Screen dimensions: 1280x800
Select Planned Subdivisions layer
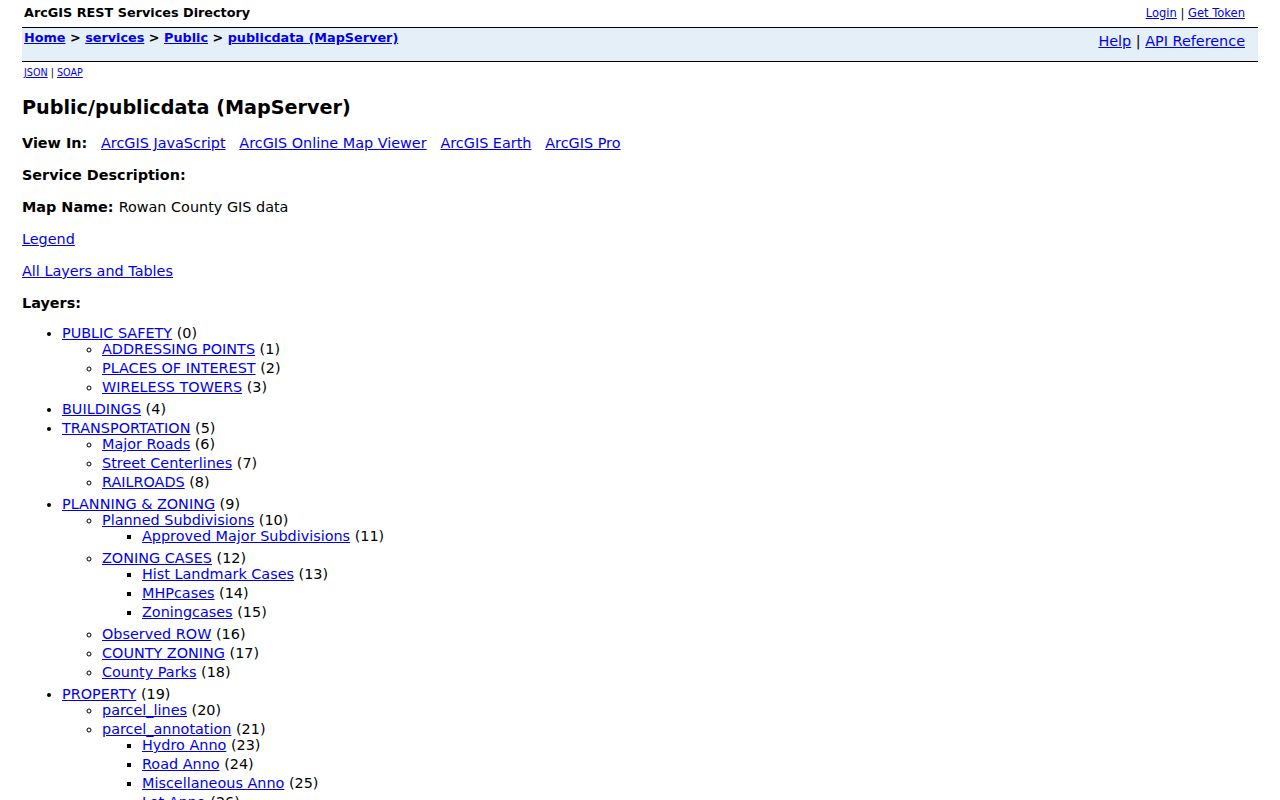pyautogui.click(x=178, y=520)
